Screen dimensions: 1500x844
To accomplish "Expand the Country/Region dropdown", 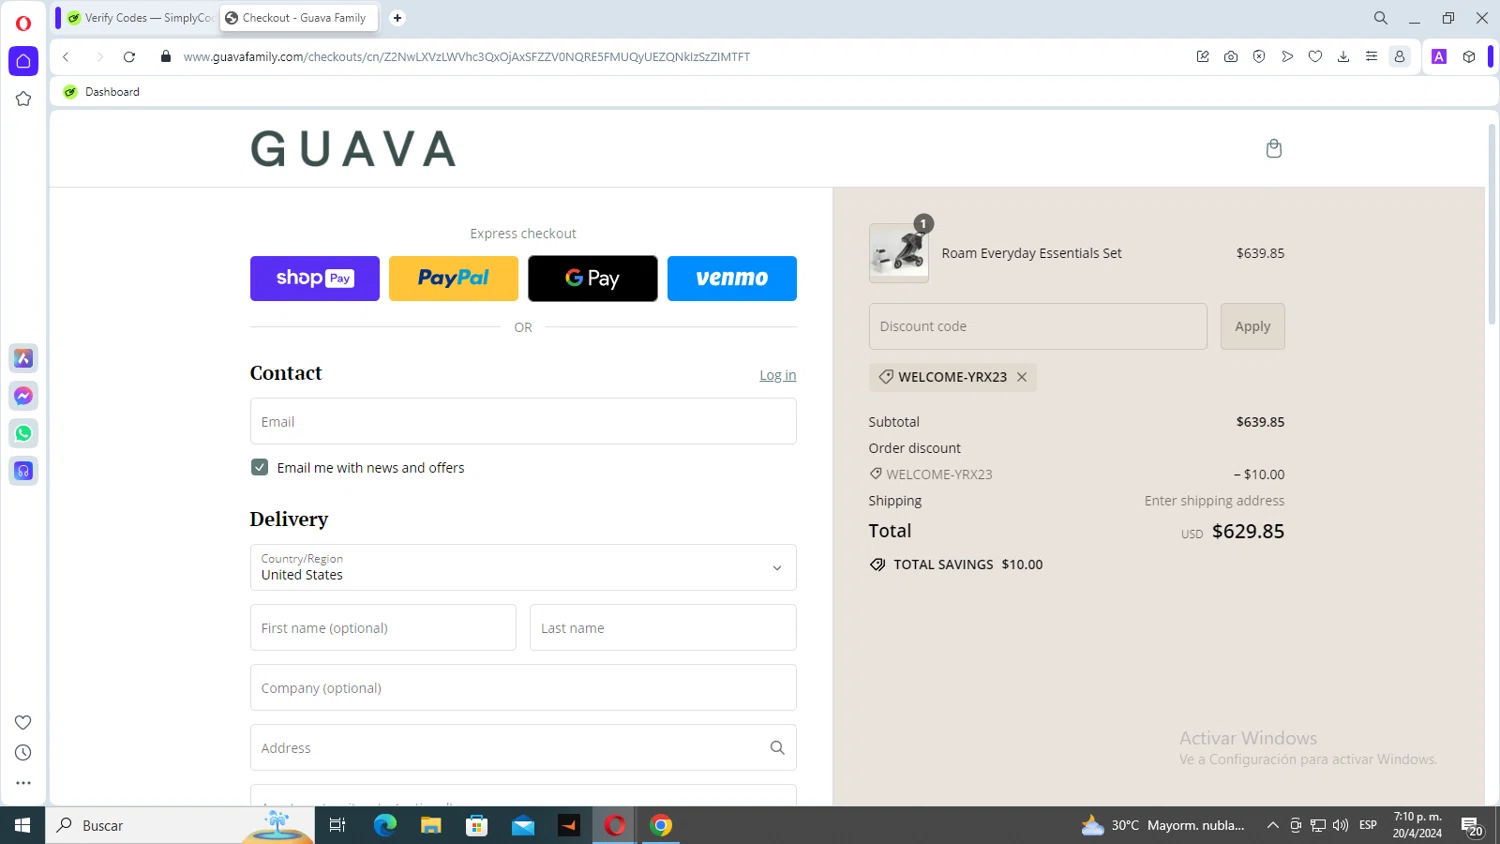I will (x=523, y=567).
